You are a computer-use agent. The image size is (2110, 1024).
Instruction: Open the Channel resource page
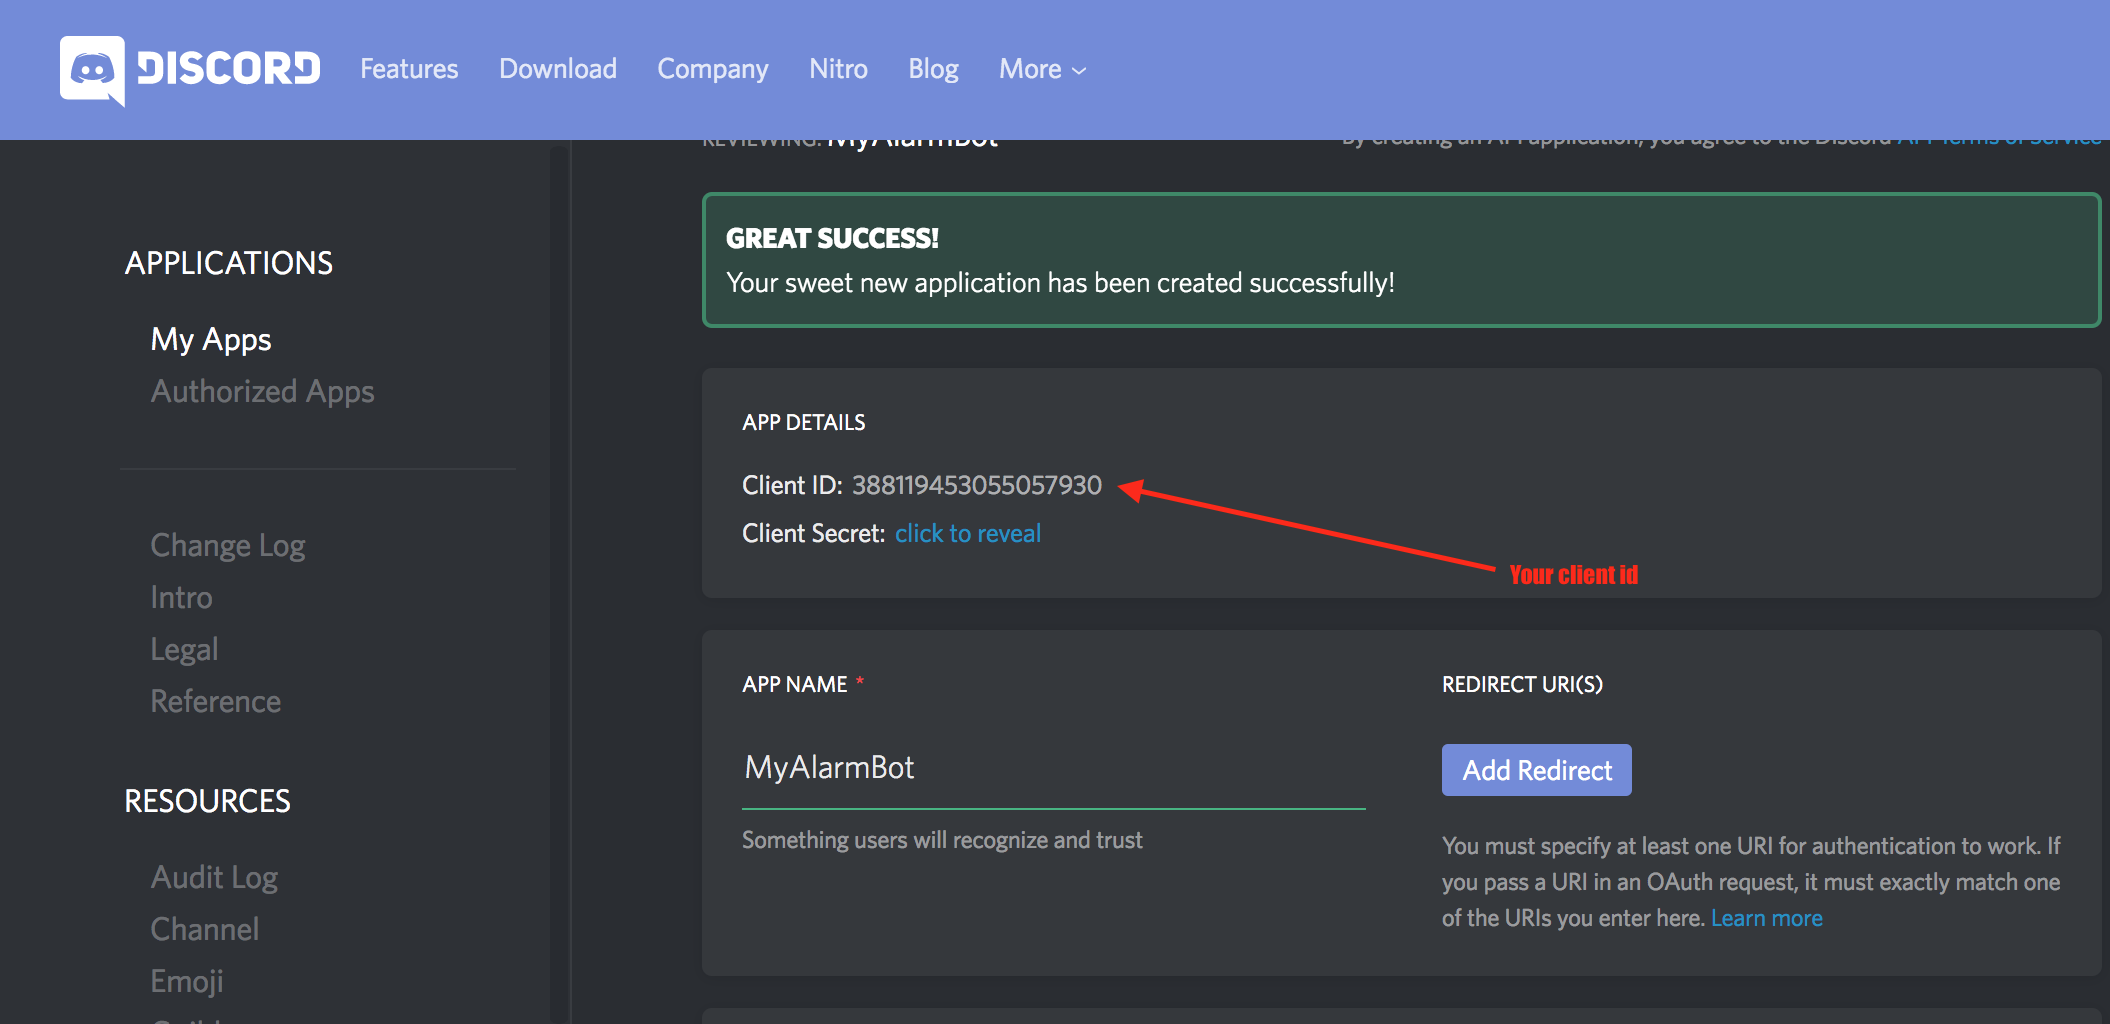204,929
